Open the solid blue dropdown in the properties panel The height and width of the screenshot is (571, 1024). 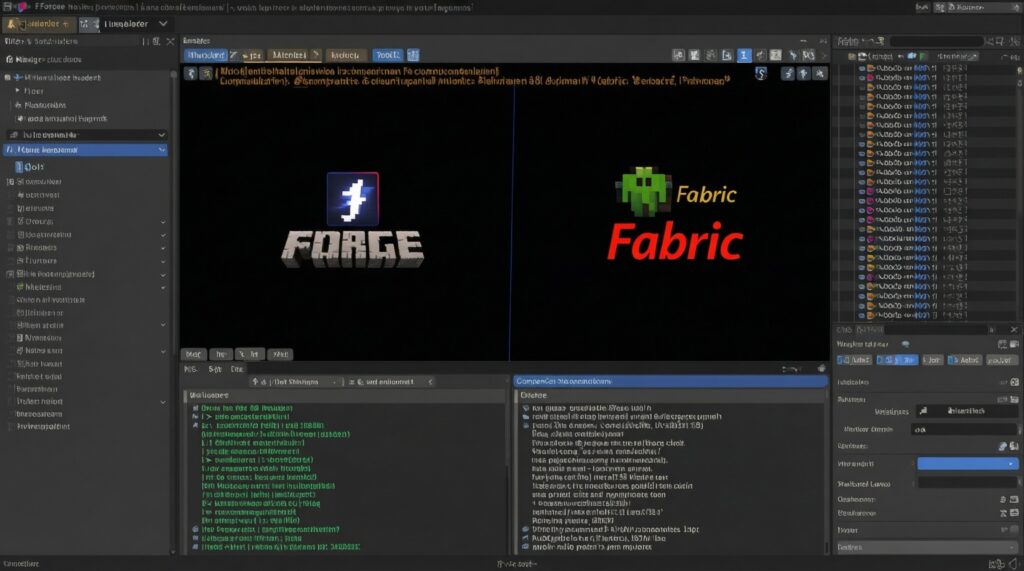point(967,464)
